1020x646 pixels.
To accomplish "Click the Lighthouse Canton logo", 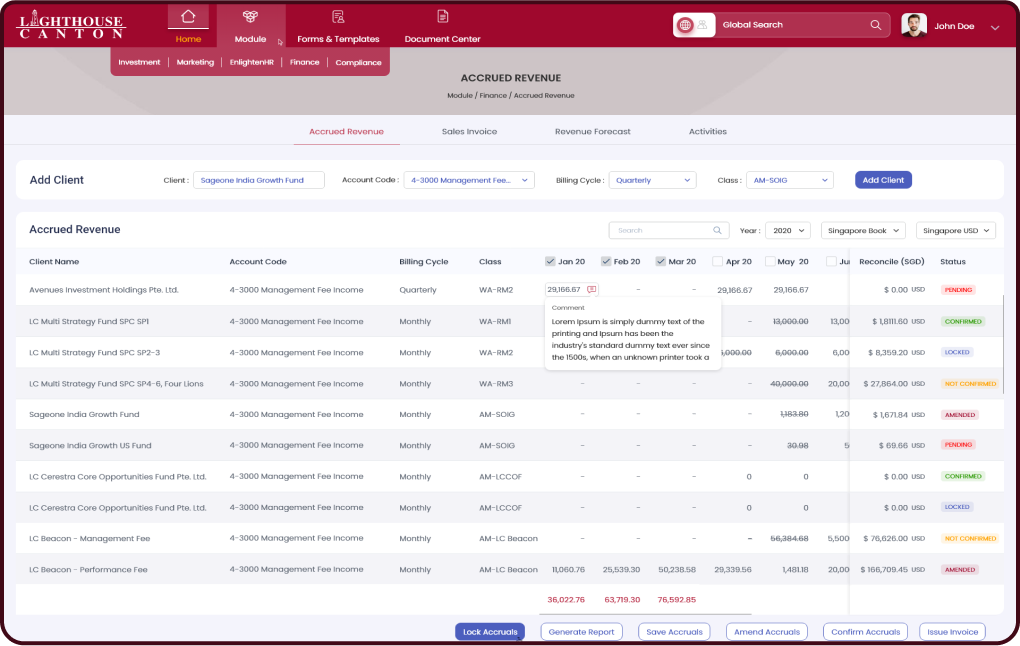I will pyautogui.click(x=70, y=25).
